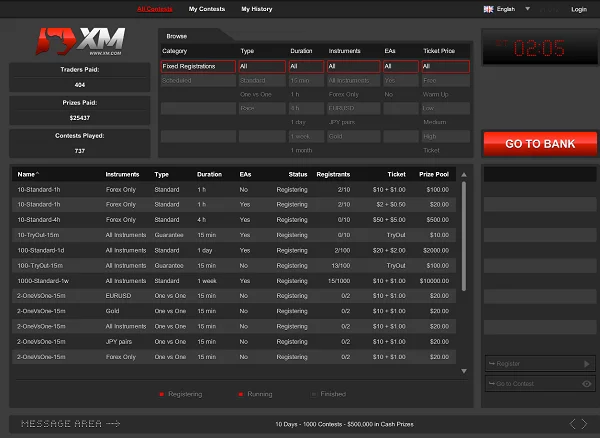The width and height of the screenshot is (600, 438).
Task: Select One vs One type filter
Action: 262,94
